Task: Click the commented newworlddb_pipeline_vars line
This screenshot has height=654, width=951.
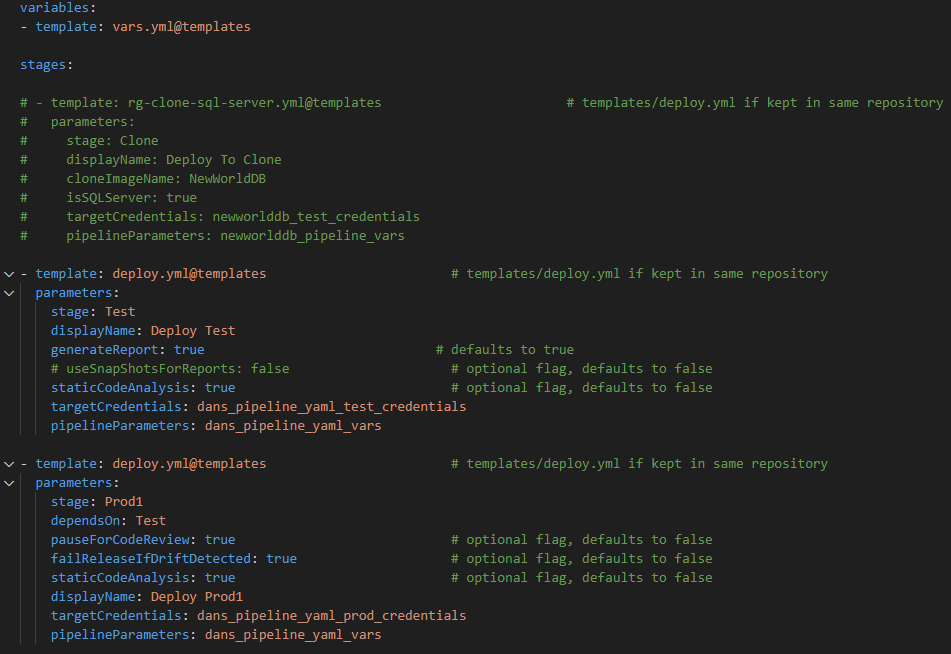Action: click(212, 235)
